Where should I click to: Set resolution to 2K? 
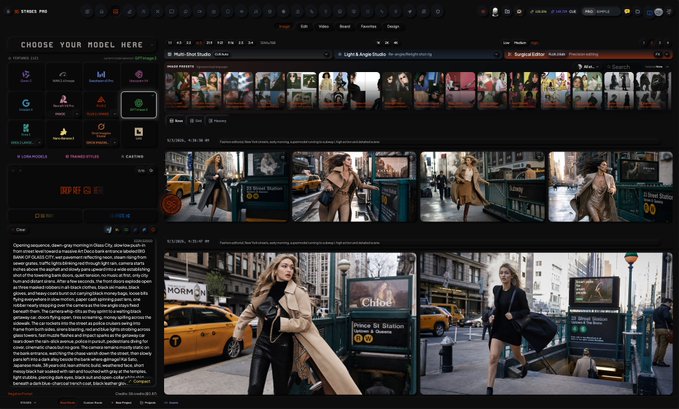[x=387, y=43]
